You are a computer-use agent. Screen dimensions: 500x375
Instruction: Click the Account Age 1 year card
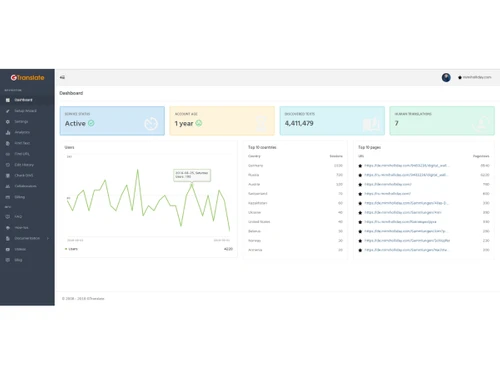click(222, 121)
